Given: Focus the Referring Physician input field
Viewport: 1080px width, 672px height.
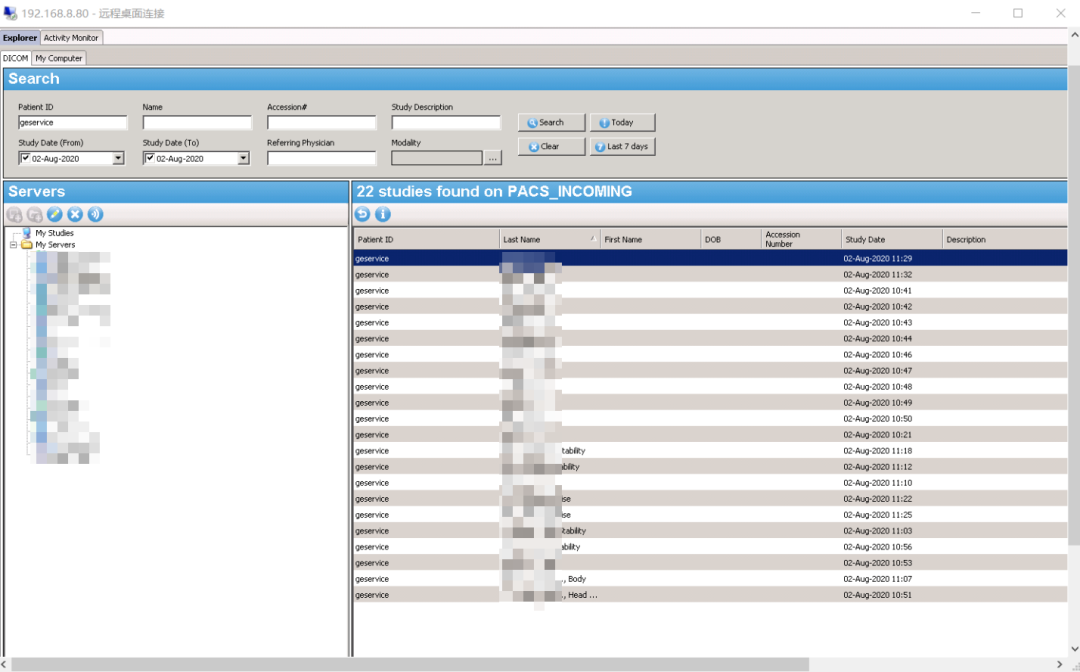Looking at the screenshot, I should tap(322, 158).
